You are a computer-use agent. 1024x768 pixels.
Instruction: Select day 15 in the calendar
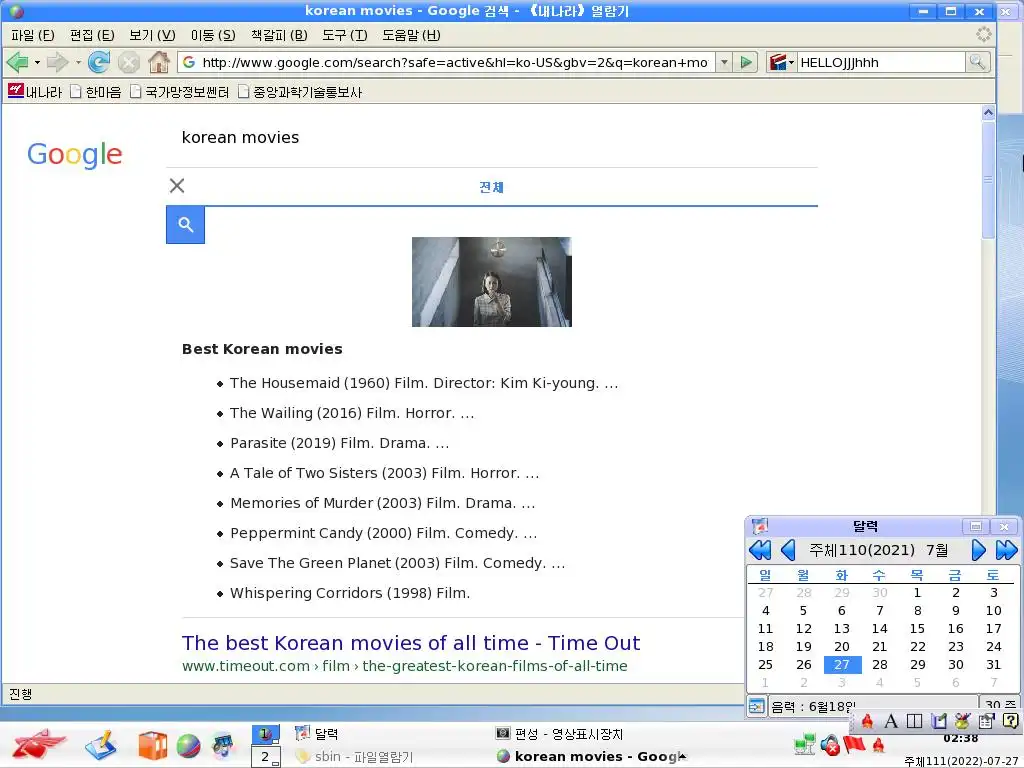click(918, 629)
